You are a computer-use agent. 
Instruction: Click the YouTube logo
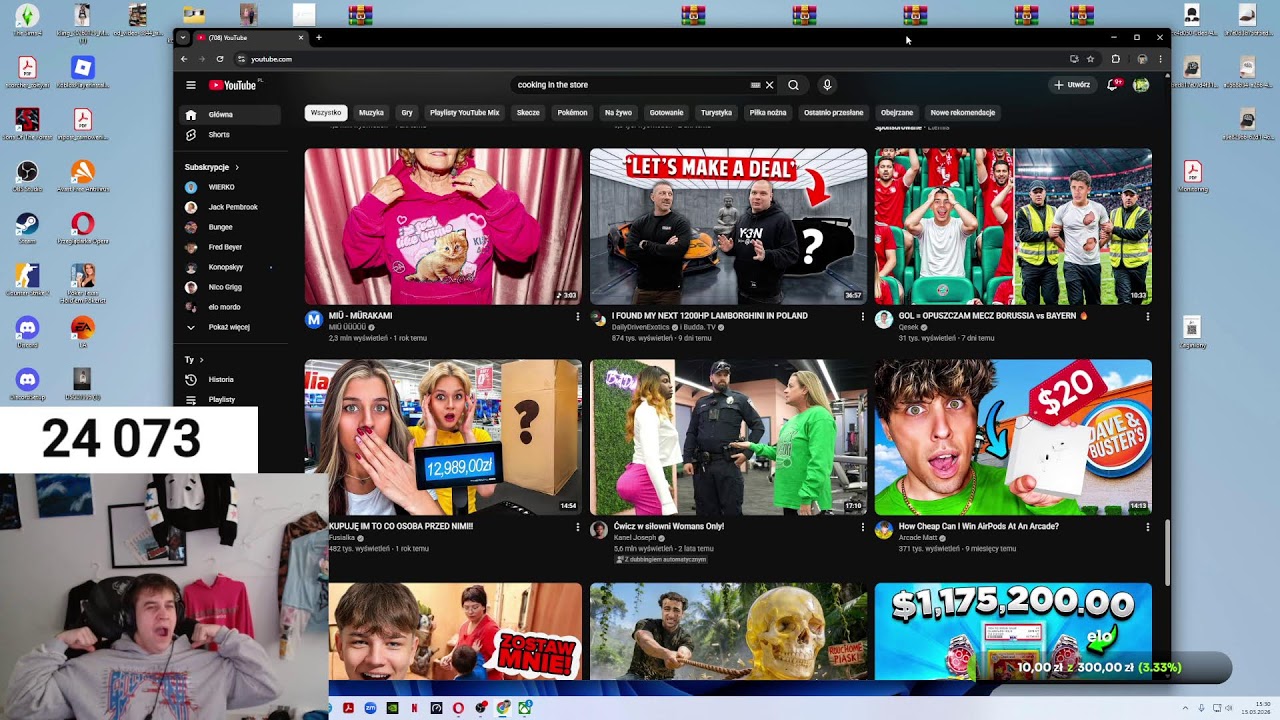[x=233, y=85]
